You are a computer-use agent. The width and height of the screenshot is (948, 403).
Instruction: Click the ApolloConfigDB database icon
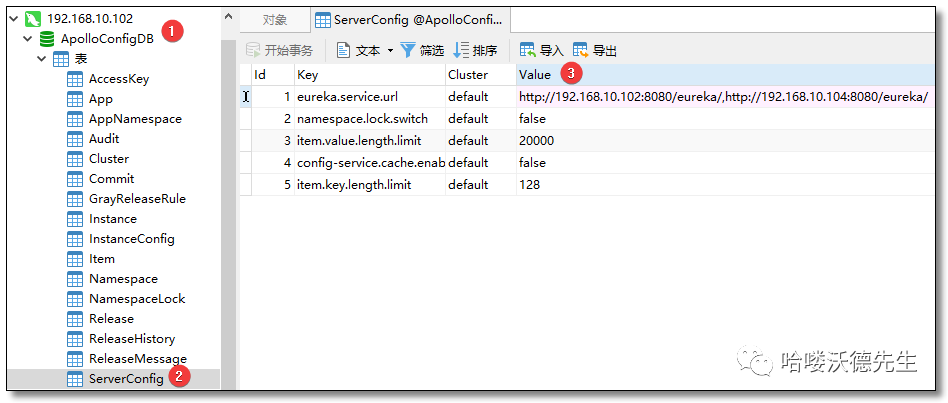pos(46,39)
